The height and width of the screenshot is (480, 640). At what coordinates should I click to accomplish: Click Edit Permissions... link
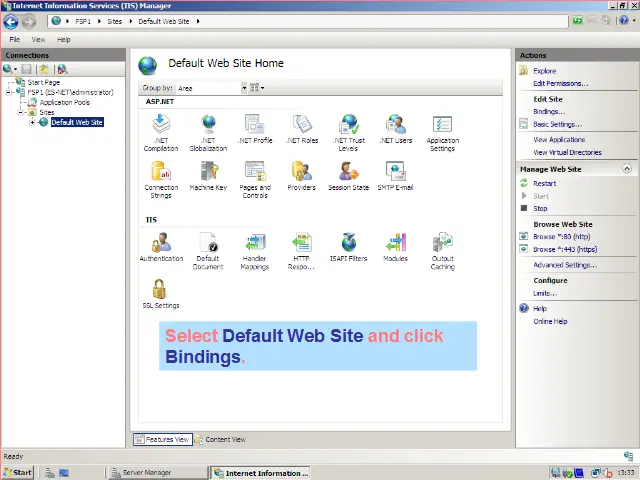pyautogui.click(x=560, y=84)
